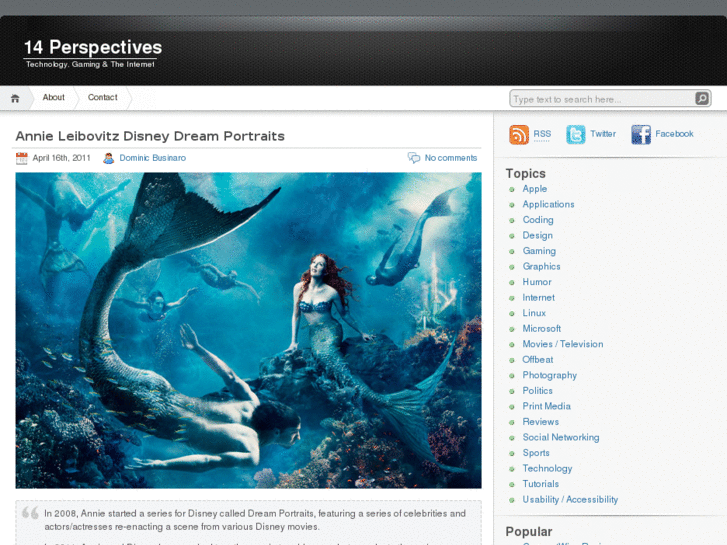Click the RSS text link
This screenshot has height=545, width=727.
pos(542,134)
